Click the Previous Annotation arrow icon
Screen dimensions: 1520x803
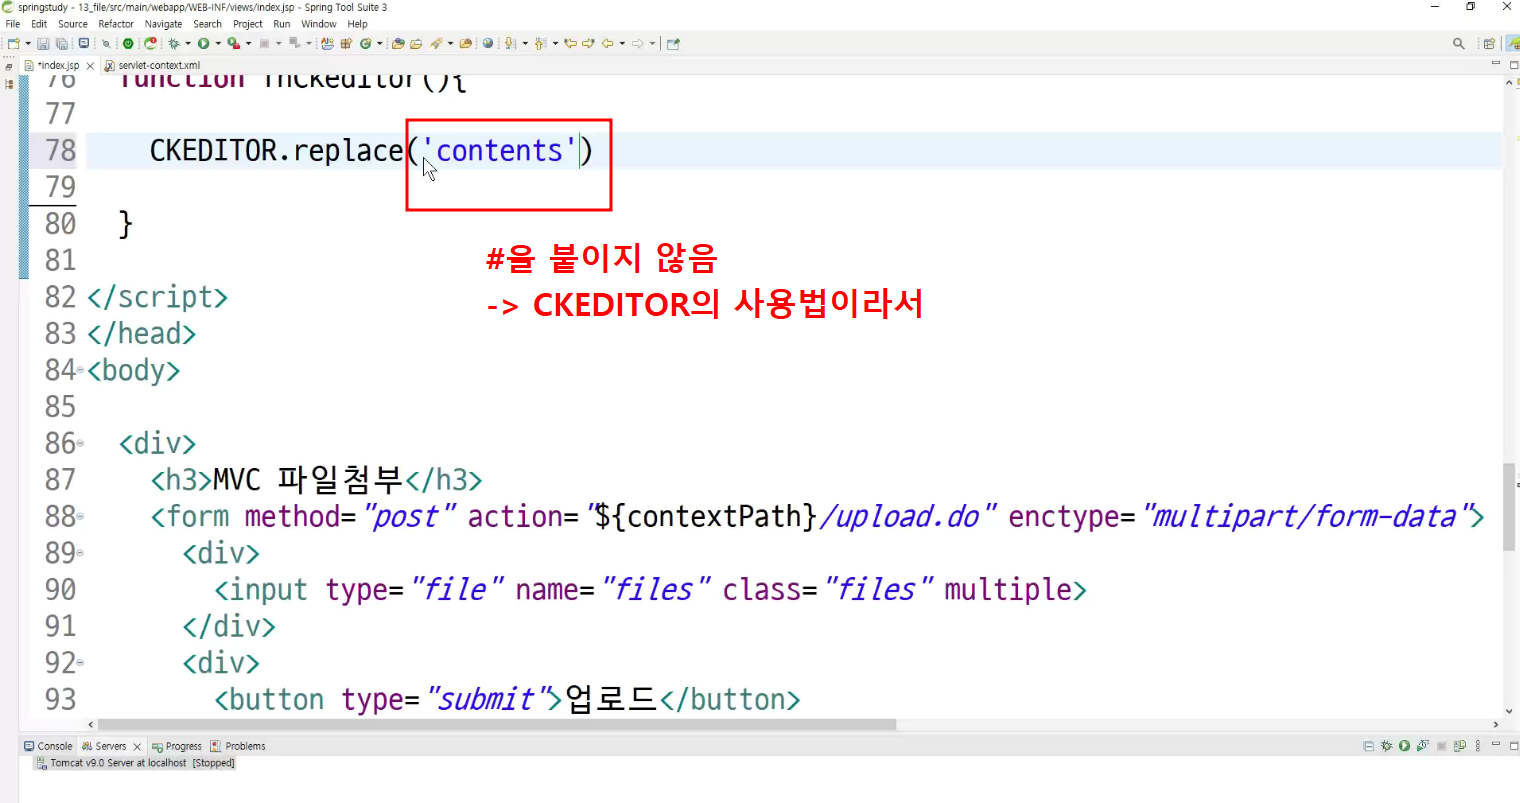pyautogui.click(x=540, y=44)
